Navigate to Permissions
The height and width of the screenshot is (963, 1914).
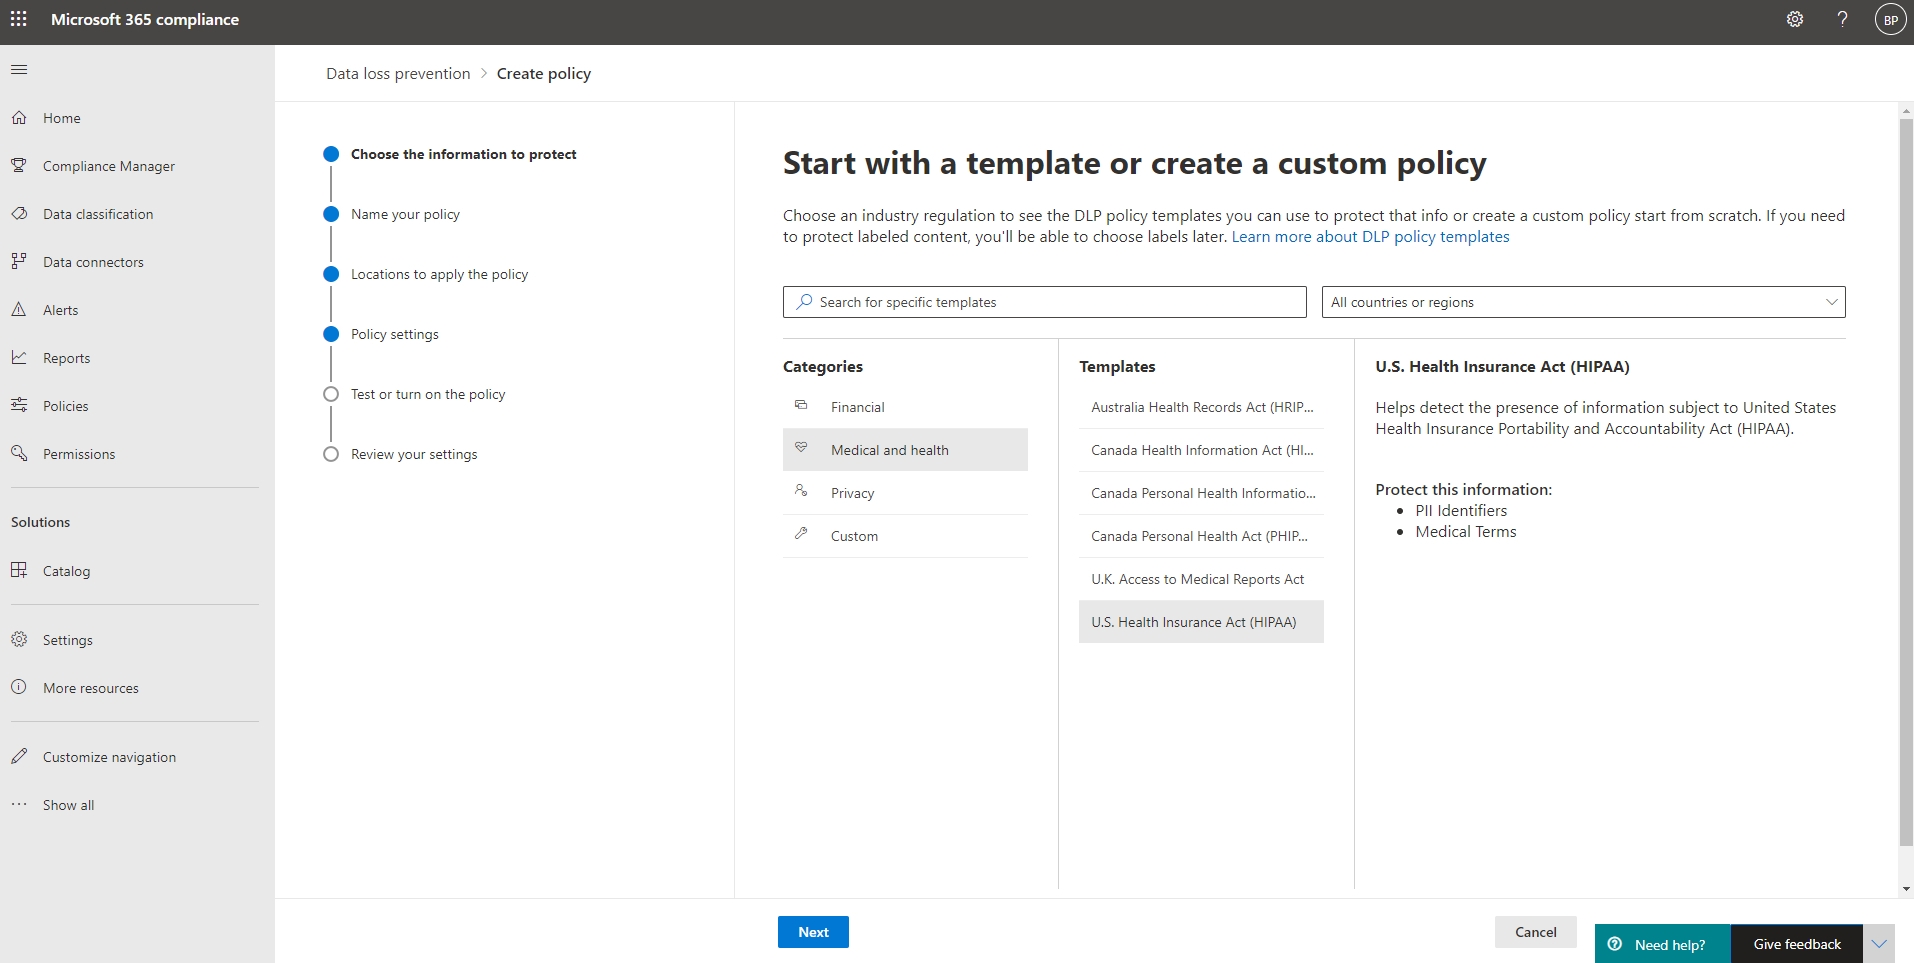tap(79, 453)
